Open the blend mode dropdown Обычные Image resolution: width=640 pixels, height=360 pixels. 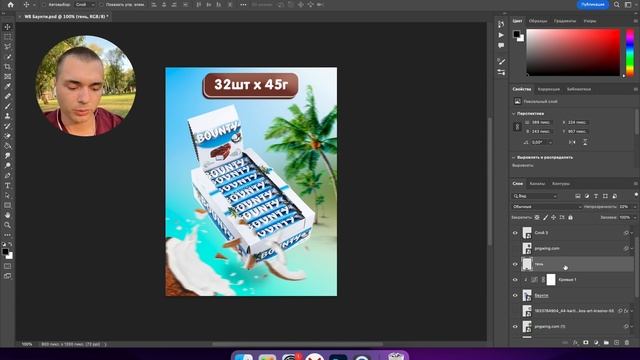click(547, 207)
